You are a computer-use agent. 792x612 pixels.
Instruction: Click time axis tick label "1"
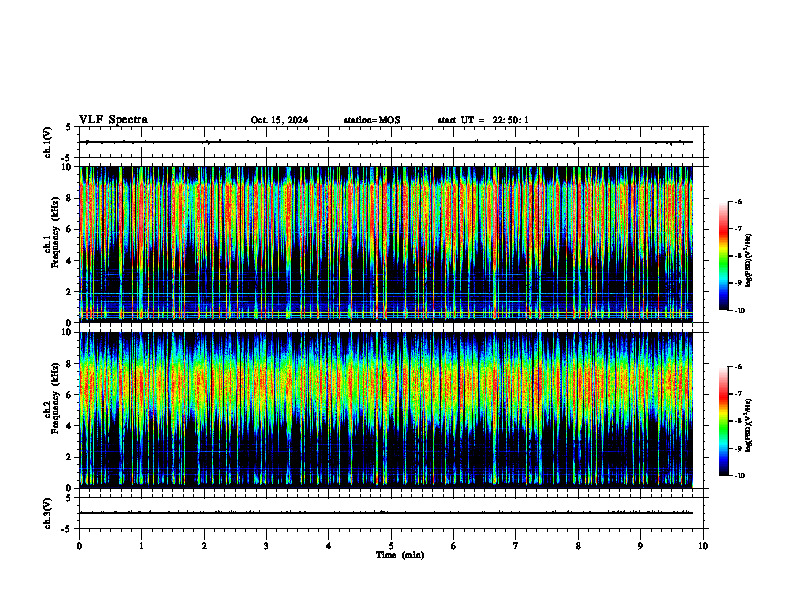point(141,546)
